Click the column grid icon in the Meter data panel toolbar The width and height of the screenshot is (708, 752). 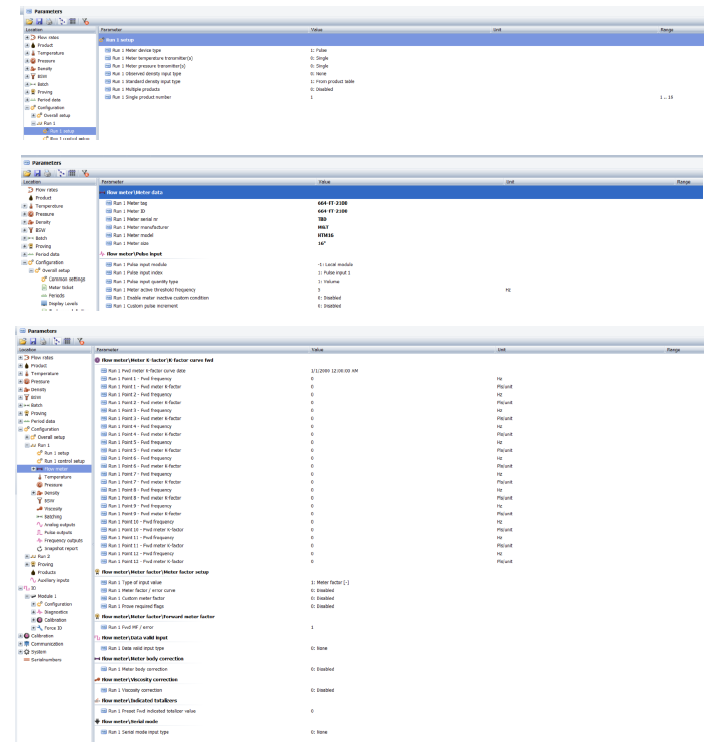pyautogui.click(x=72, y=173)
